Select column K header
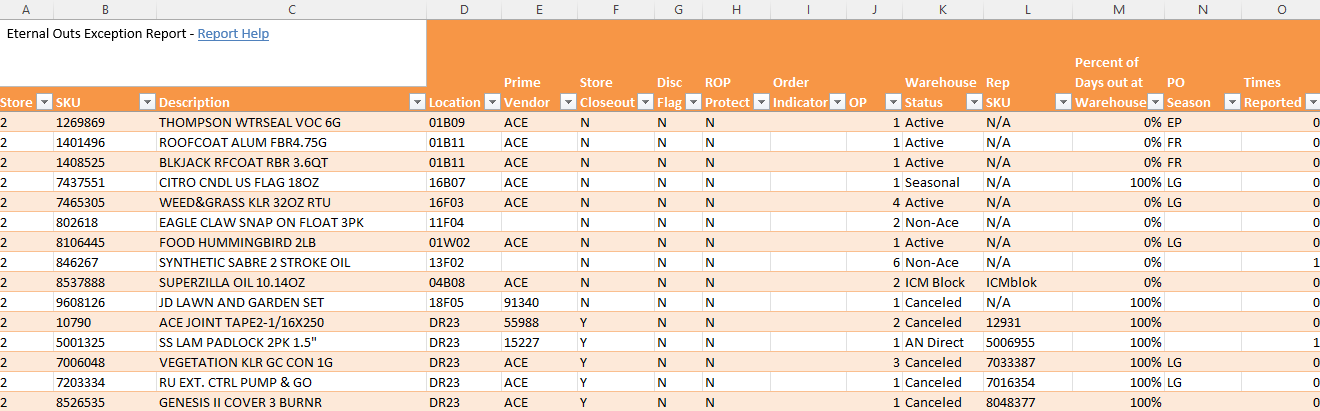The height and width of the screenshot is (411, 1320). click(x=942, y=9)
